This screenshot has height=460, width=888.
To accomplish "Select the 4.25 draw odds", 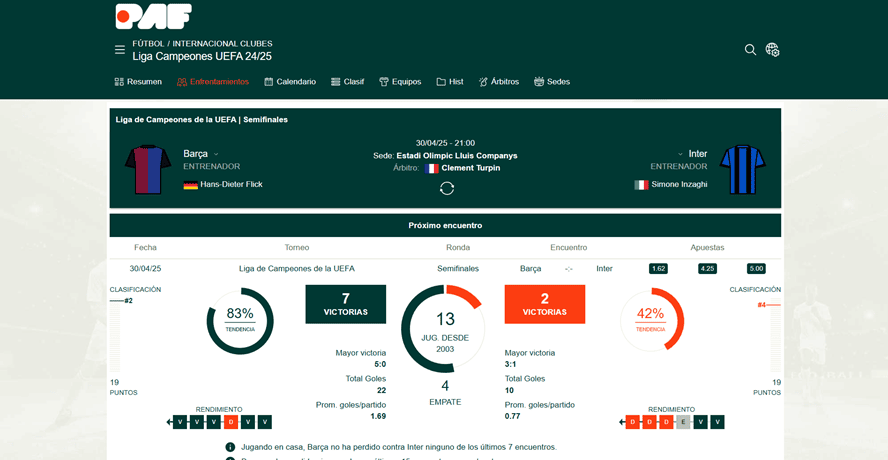I will click(x=707, y=269).
